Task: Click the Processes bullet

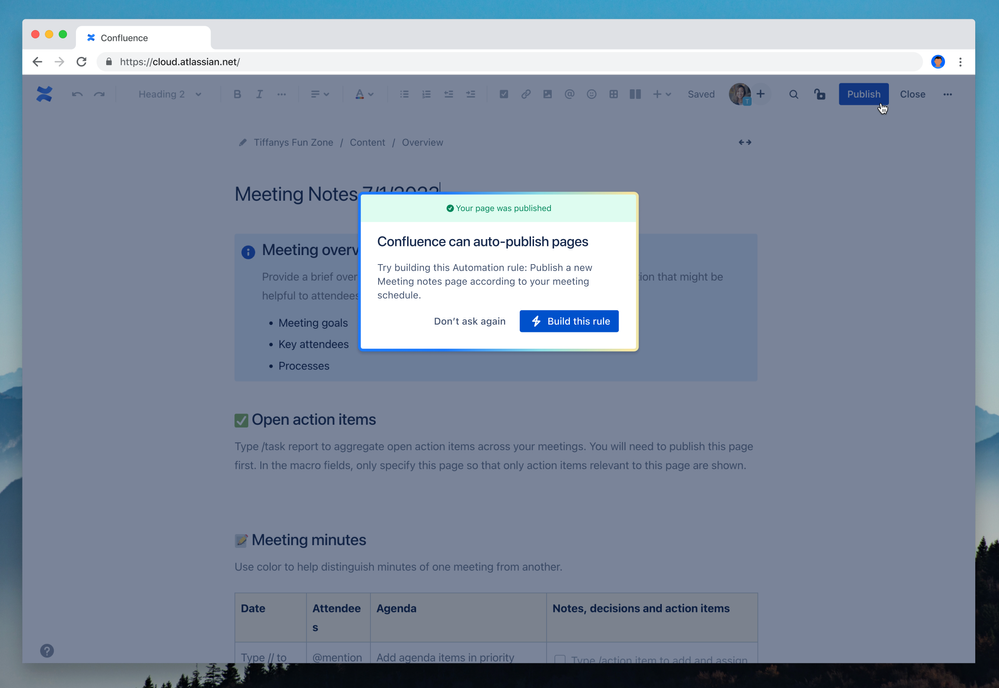Action: click(303, 366)
